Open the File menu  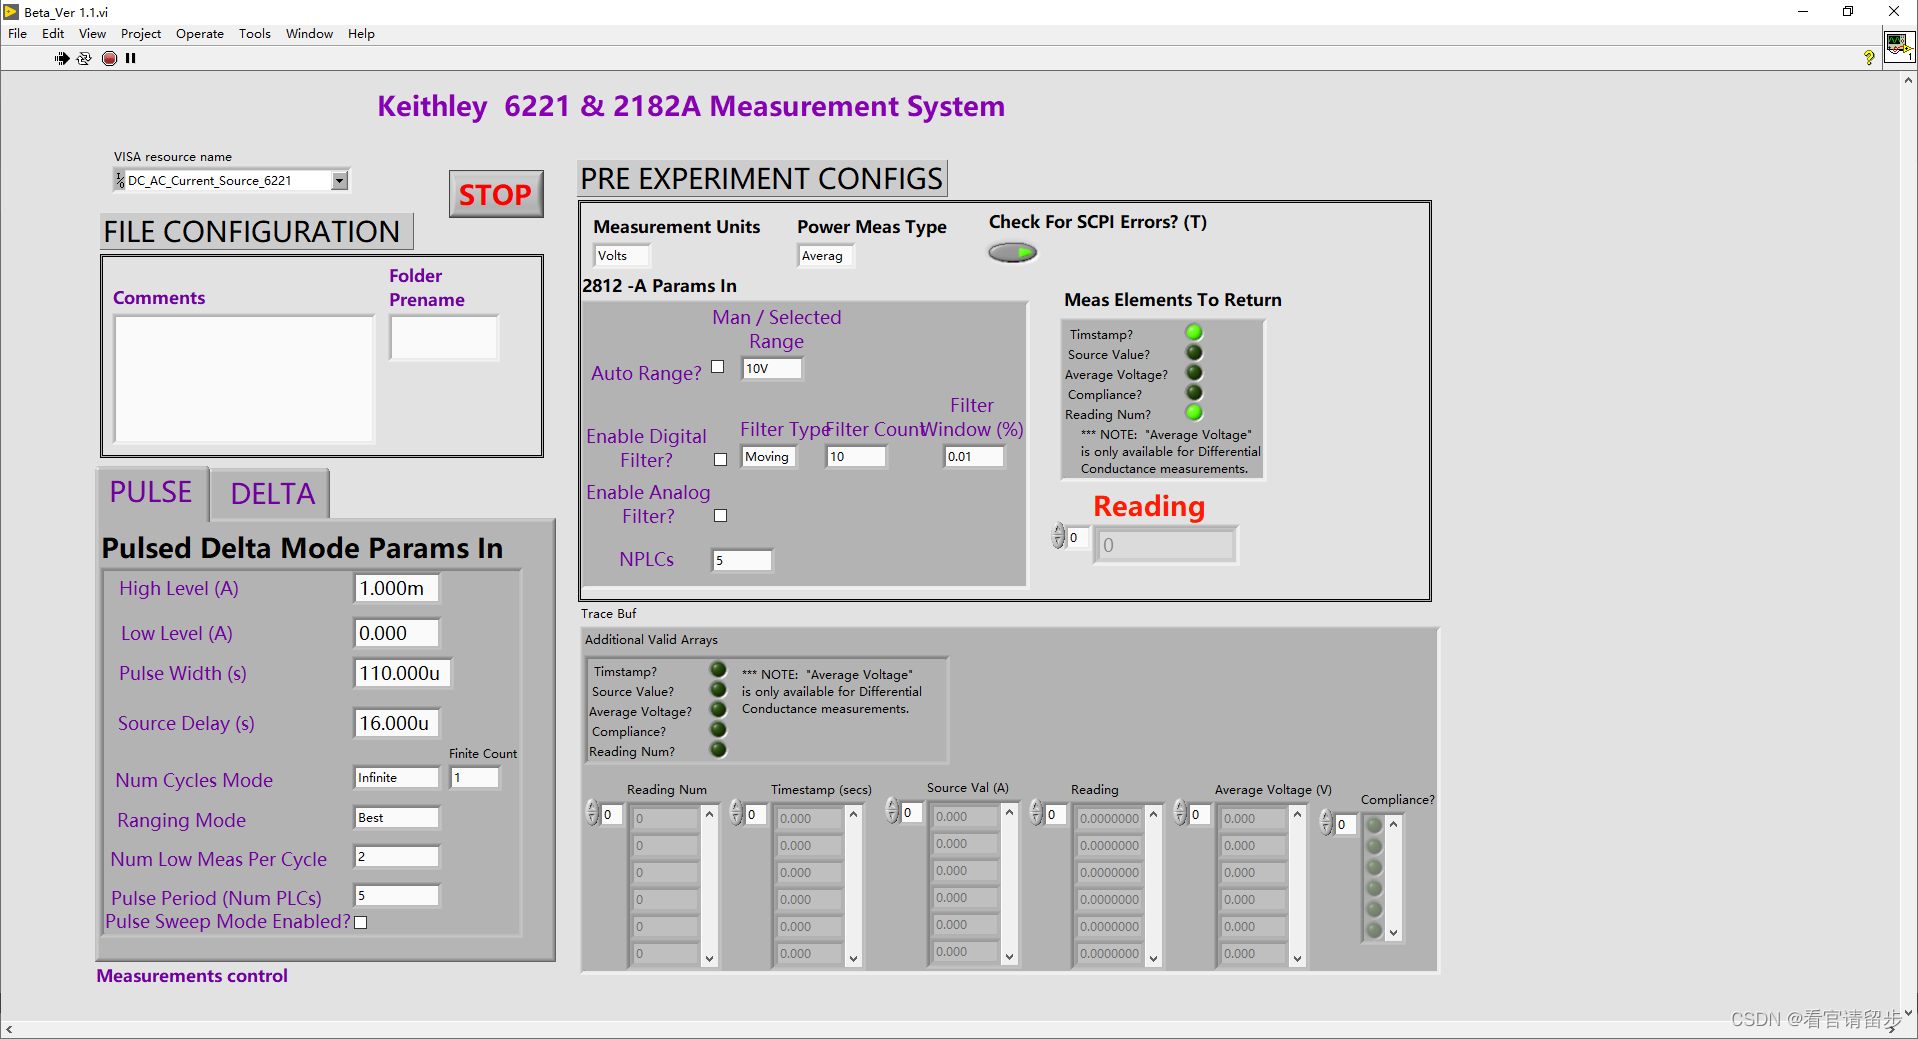17,33
